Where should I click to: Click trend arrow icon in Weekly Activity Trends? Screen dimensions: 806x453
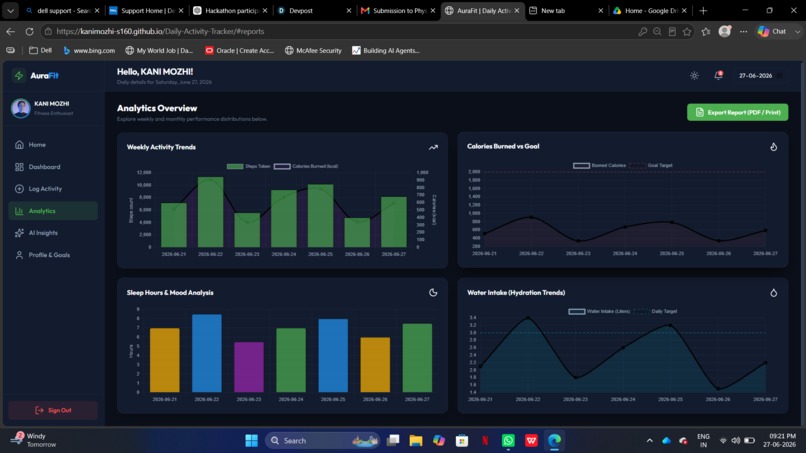tap(433, 147)
